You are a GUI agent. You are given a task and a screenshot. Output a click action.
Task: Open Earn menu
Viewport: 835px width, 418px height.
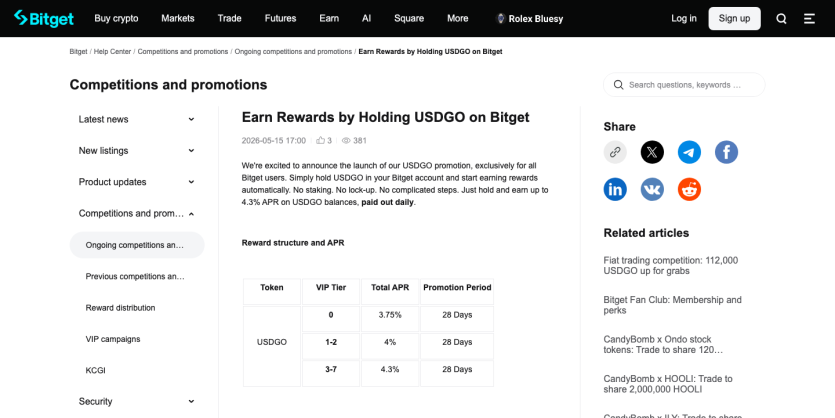coord(329,19)
